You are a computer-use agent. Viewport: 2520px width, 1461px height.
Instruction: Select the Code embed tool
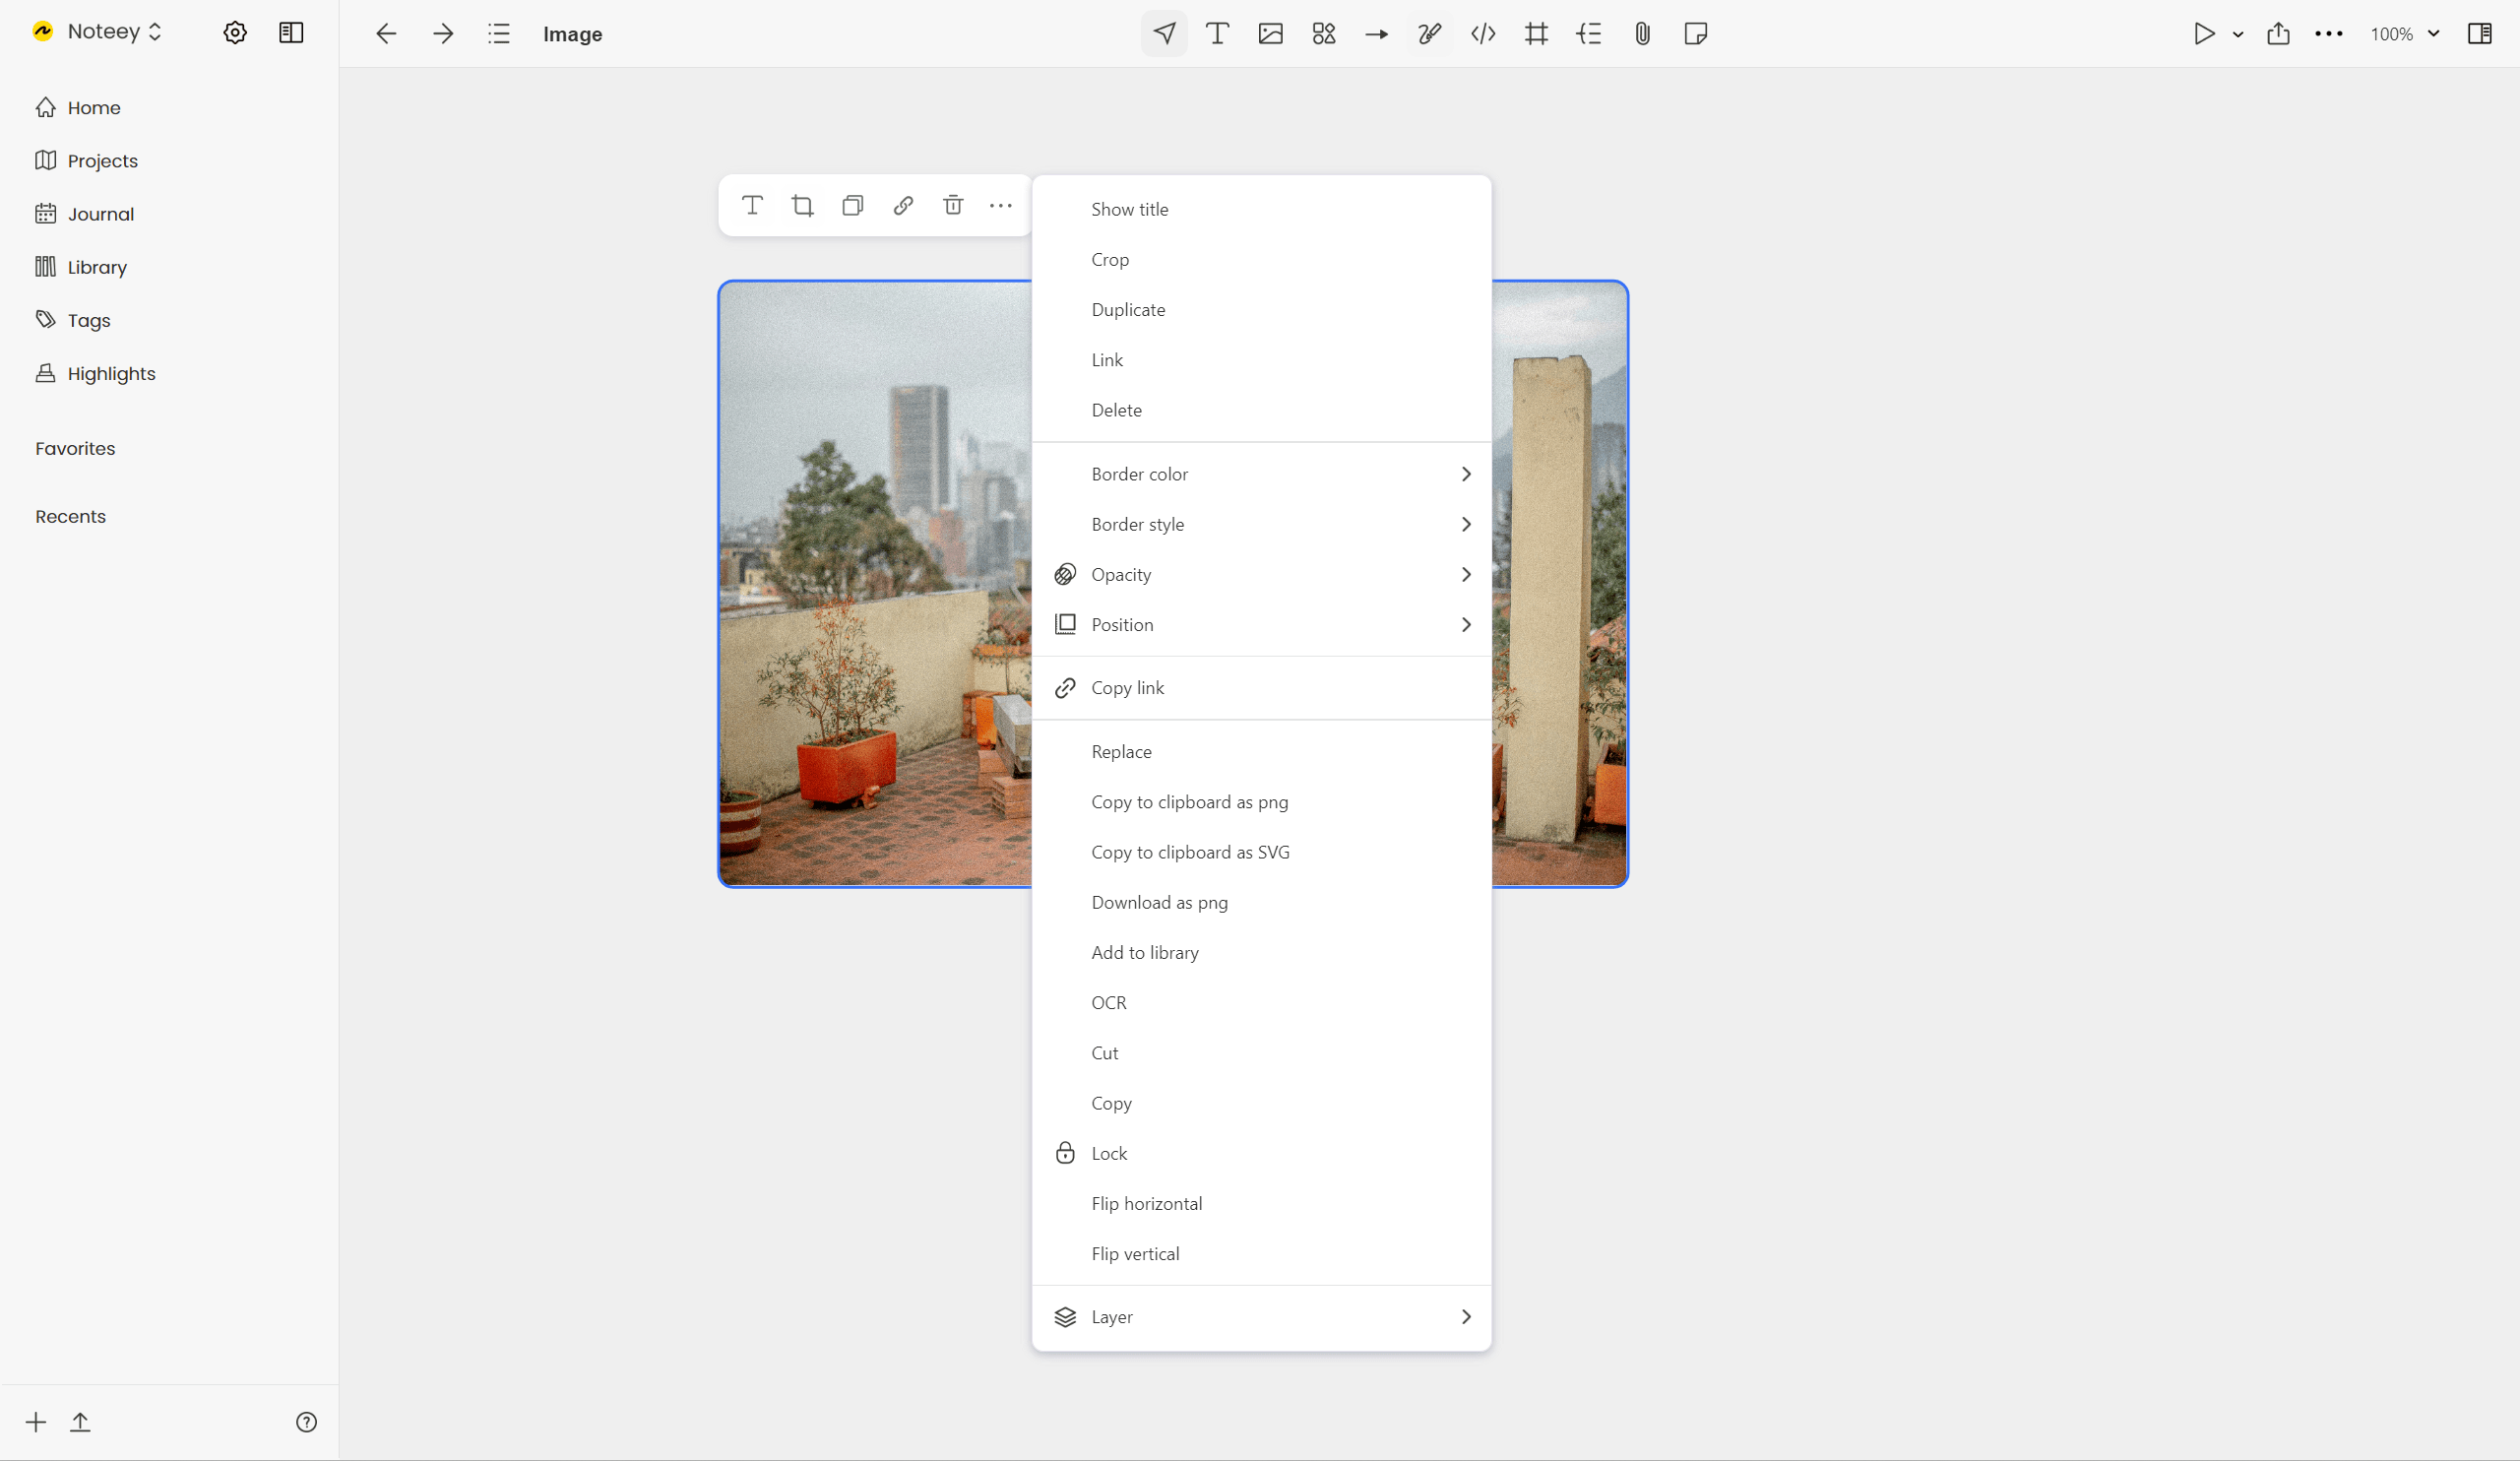1483,34
